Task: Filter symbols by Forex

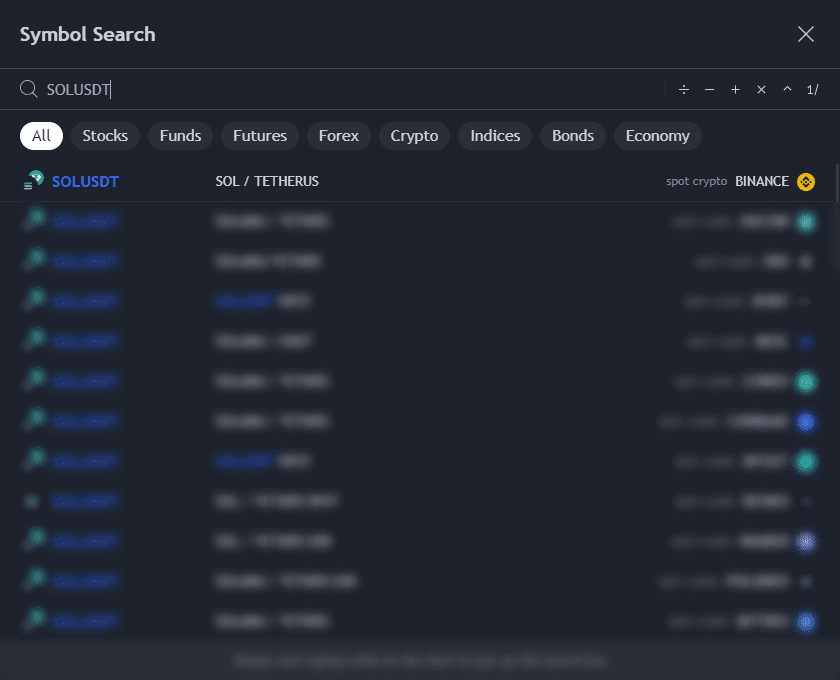Action: [x=339, y=136]
